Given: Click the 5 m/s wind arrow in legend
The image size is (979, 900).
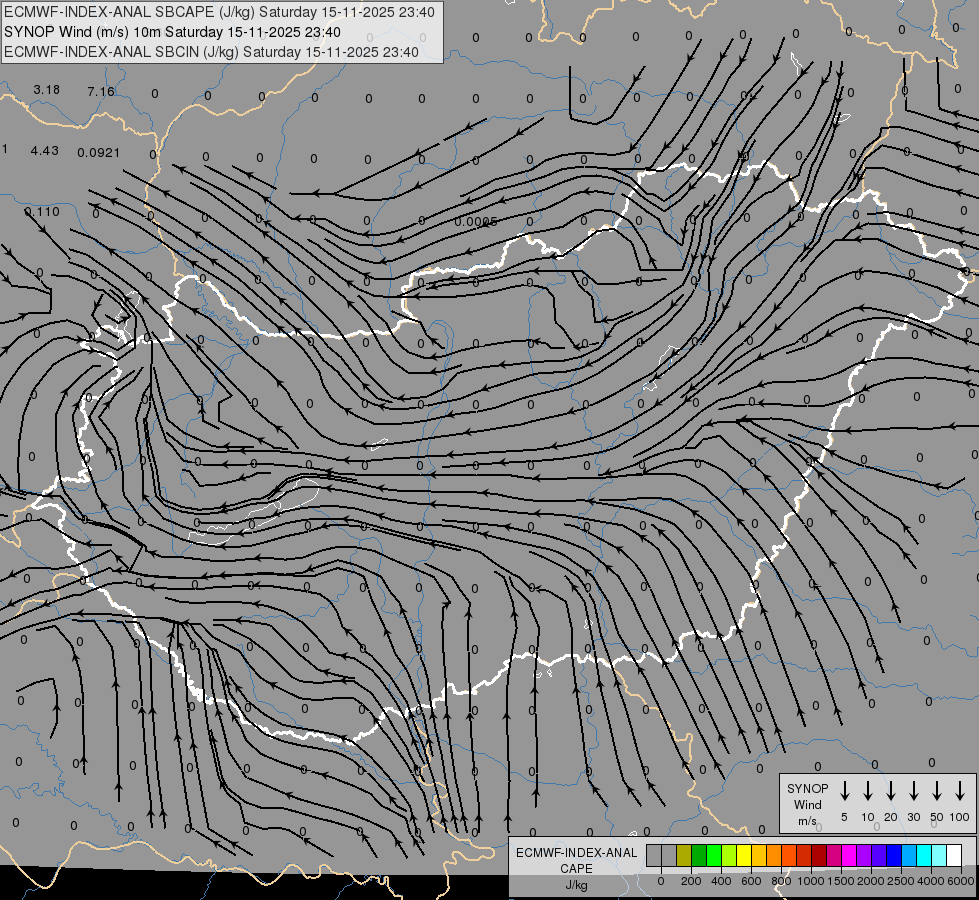Looking at the screenshot, I should click(x=844, y=790).
